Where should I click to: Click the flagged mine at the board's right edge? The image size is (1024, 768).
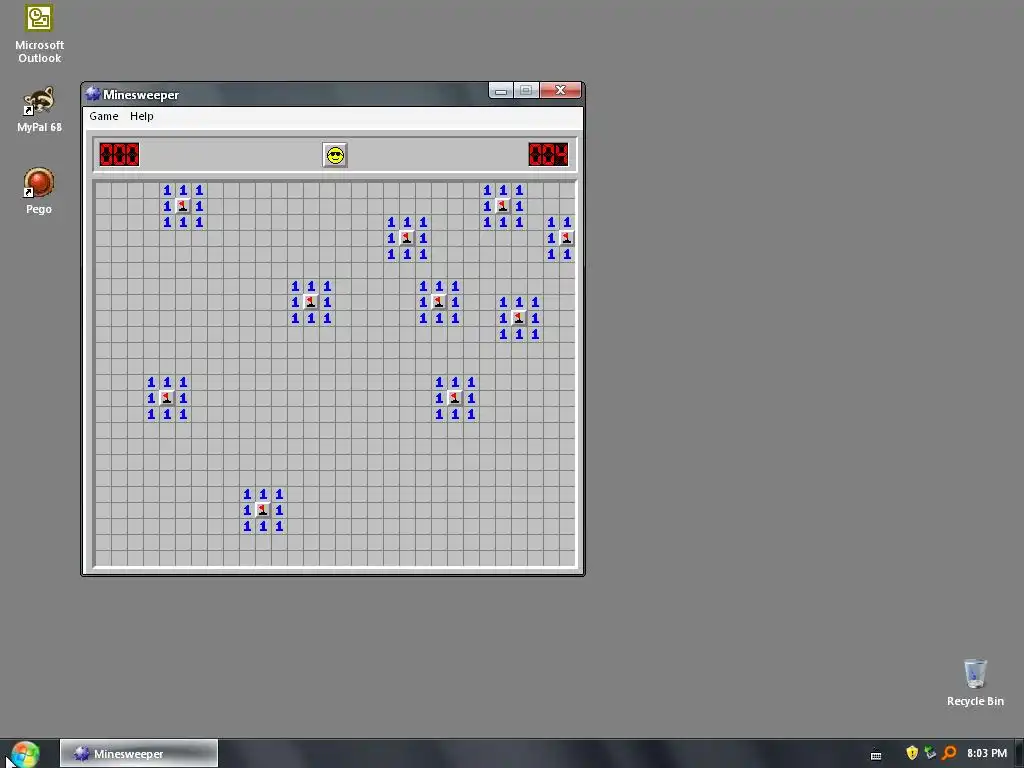click(x=567, y=238)
